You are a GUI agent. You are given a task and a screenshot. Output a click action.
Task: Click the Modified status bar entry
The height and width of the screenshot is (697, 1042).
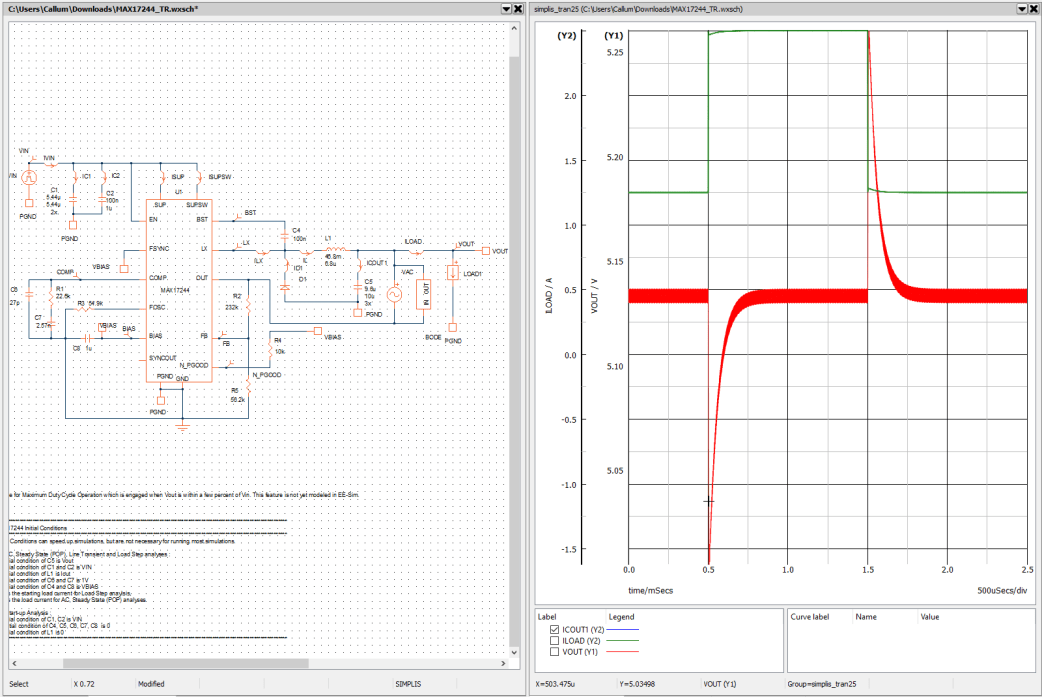coord(151,684)
